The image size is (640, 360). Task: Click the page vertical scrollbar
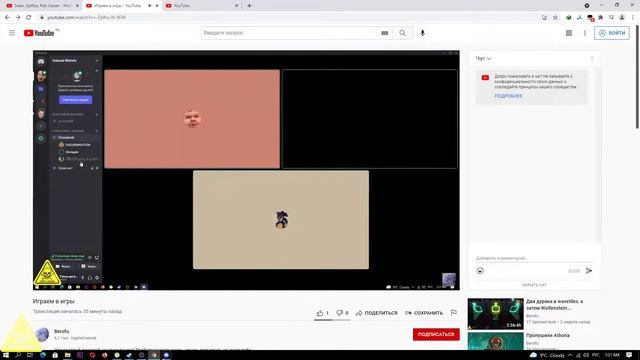click(x=637, y=76)
